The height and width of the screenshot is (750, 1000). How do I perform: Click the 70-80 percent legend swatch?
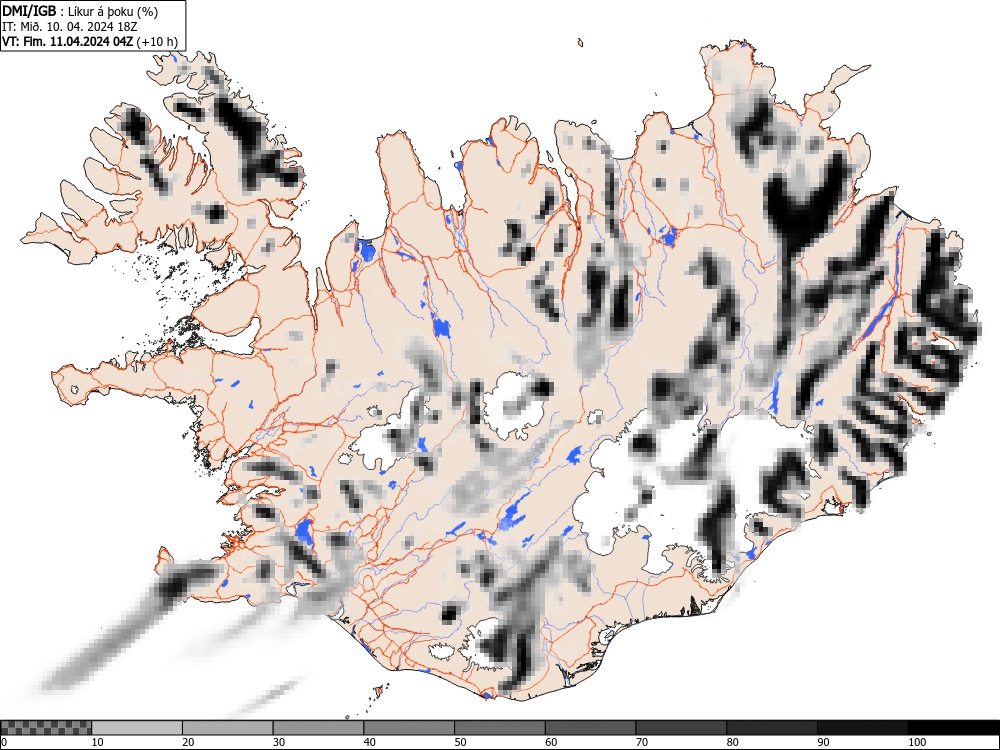[x=681, y=728]
